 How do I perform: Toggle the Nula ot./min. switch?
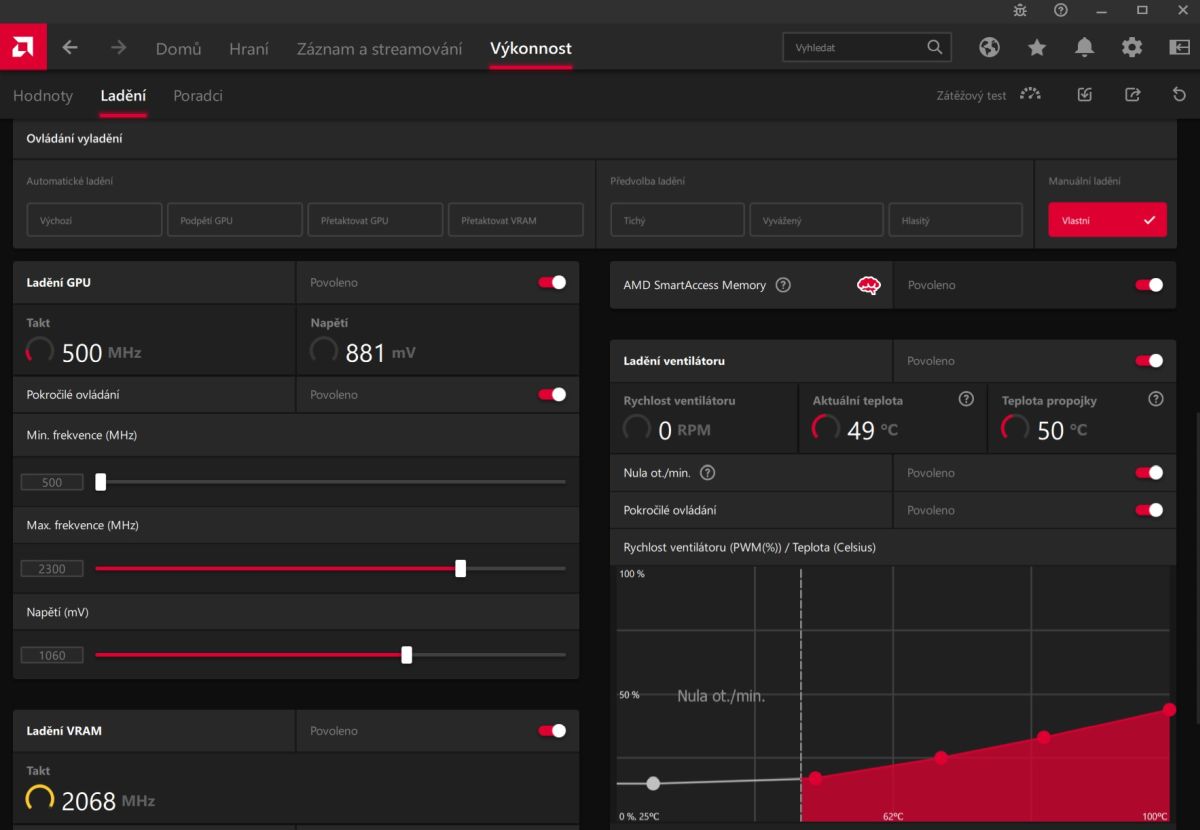click(1149, 473)
